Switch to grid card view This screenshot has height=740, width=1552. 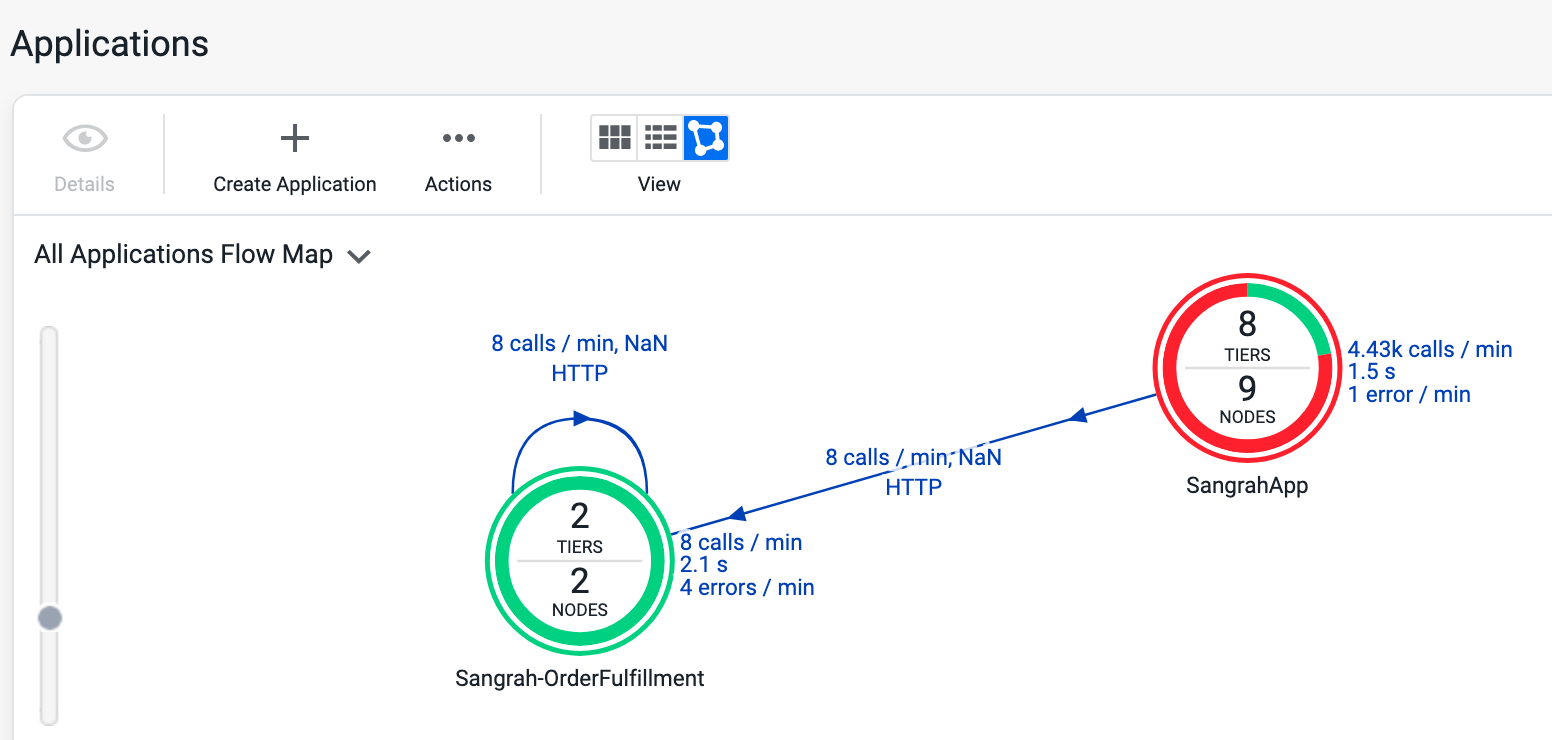point(614,138)
